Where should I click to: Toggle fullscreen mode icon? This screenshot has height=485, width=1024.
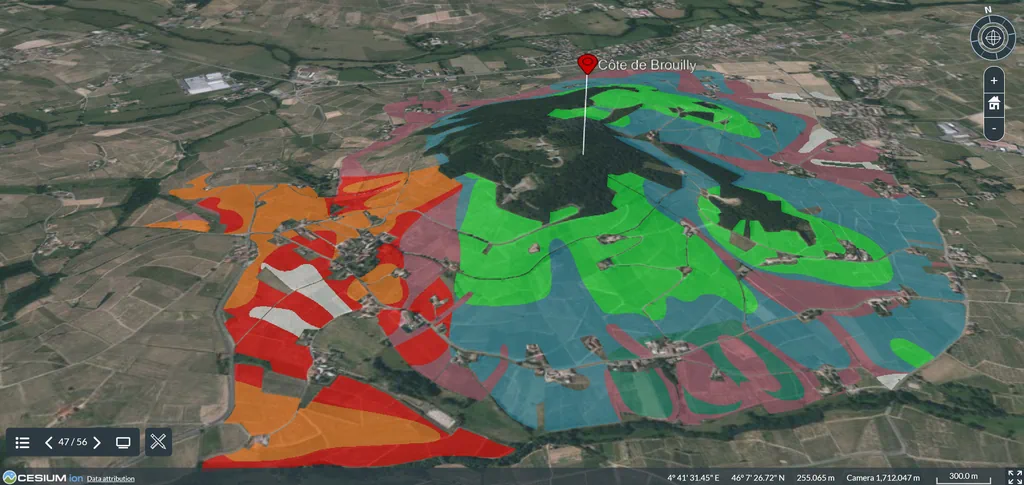(x=1014, y=477)
